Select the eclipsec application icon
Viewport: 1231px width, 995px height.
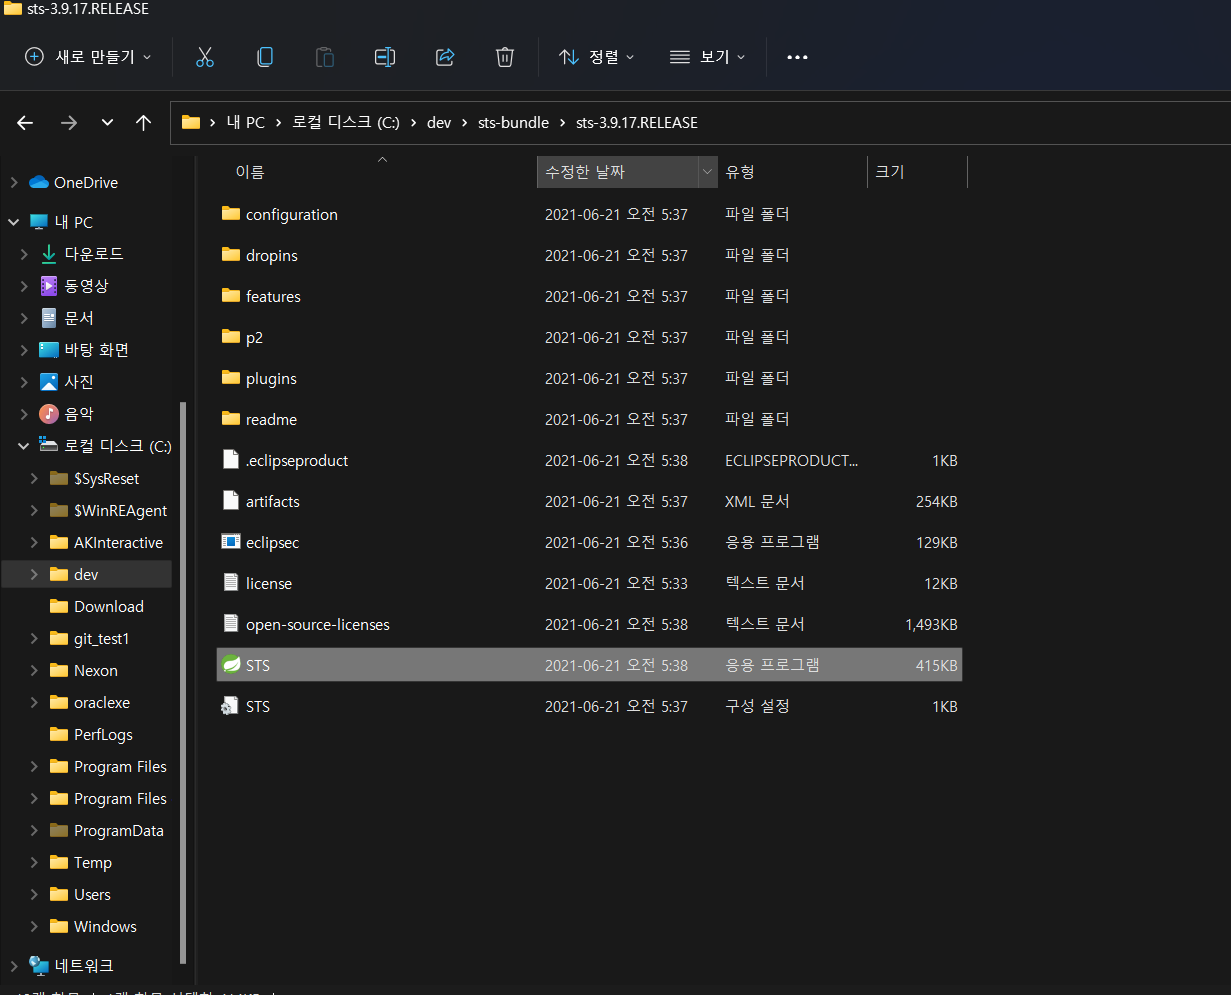click(231, 542)
